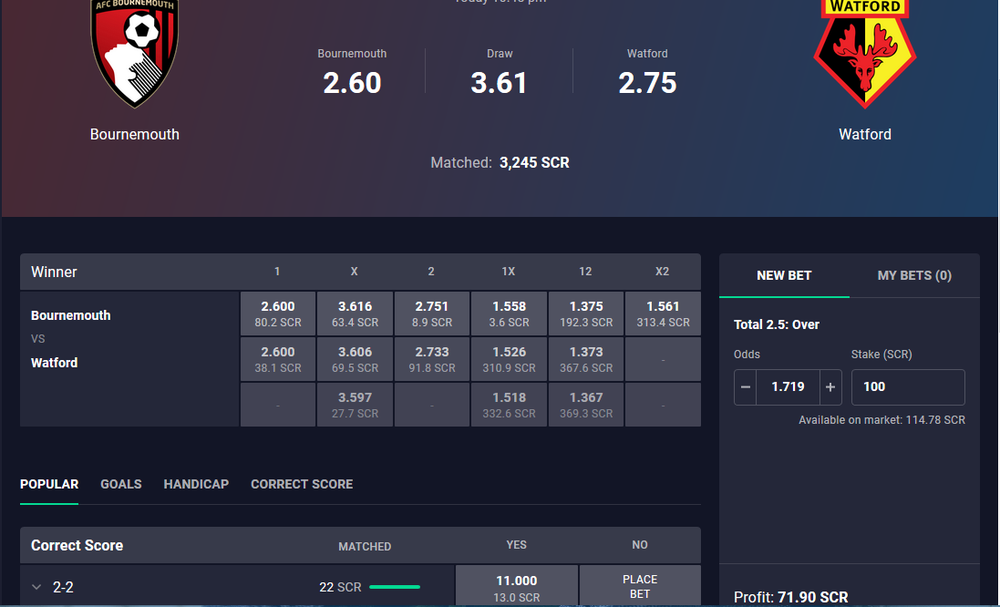Click the large Bournemouth 2.60 headline odds
This screenshot has width=1000, height=607.
(352, 83)
